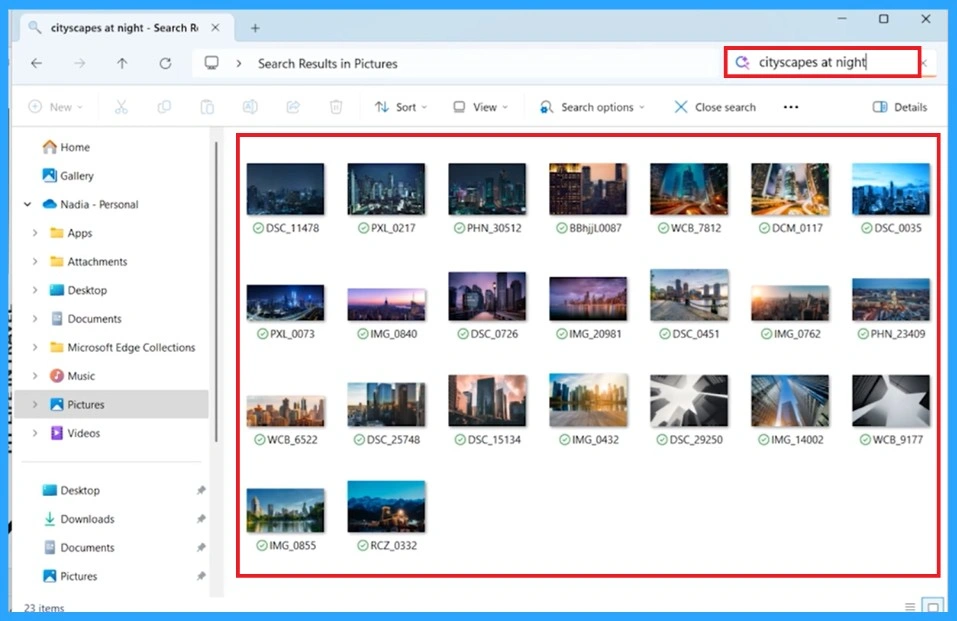The image size is (957, 621).
Task: Open the Sort dropdown
Action: pyautogui.click(x=400, y=106)
